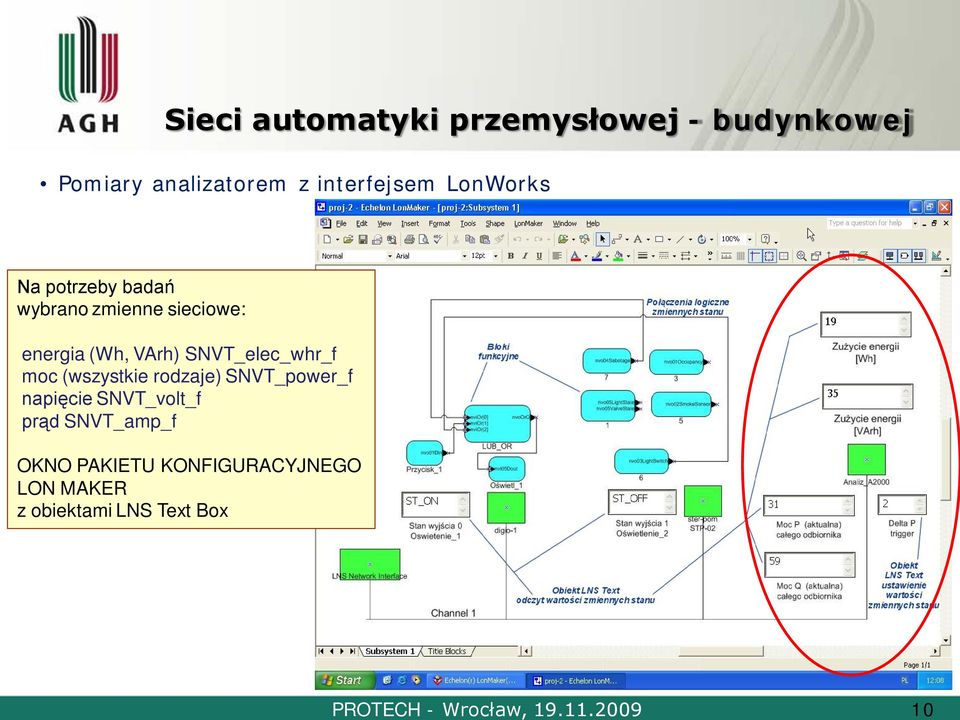The height and width of the screenshot is (720, 960).
Task: Toggle the dashed-box connection points button
Action: [769, 256]
